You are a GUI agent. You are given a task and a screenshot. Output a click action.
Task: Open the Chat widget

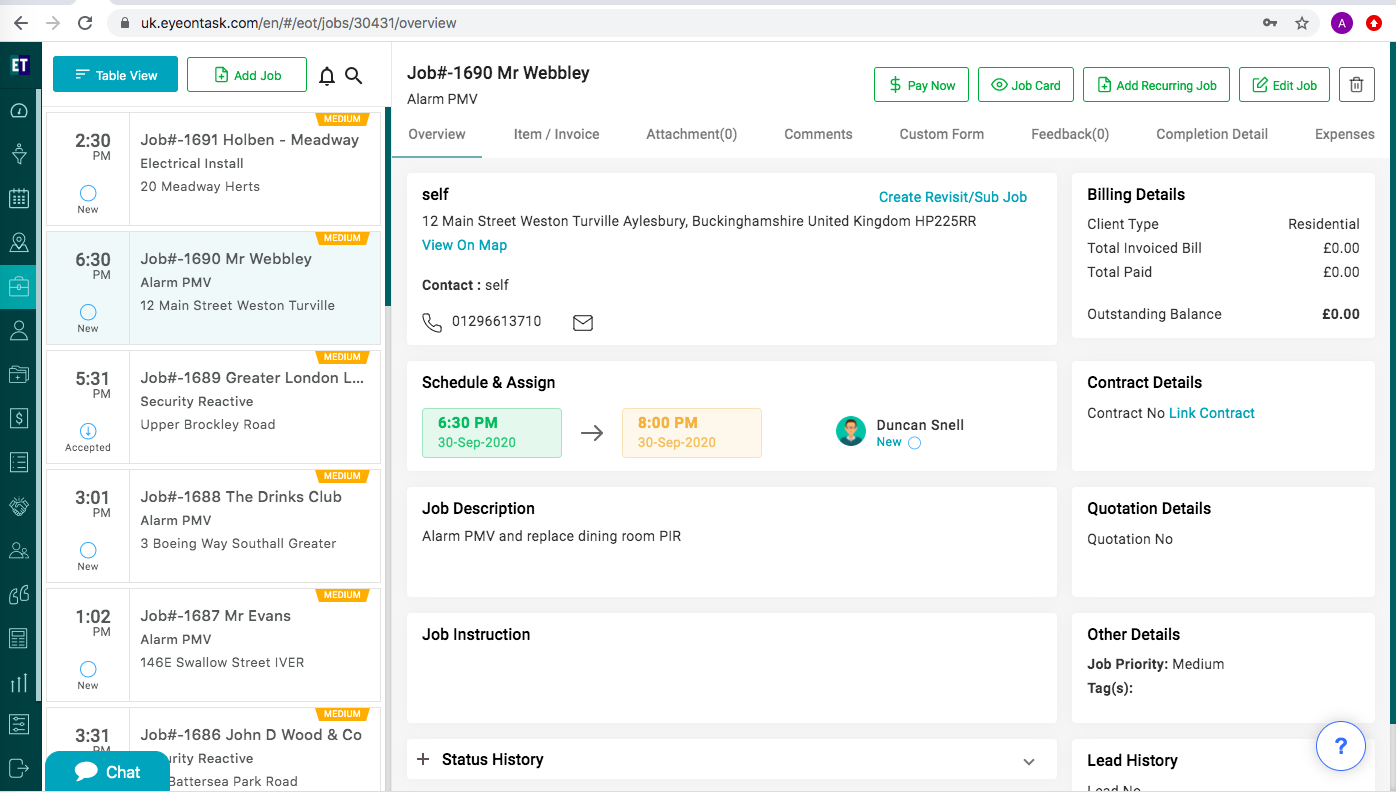pyautogui.click(x=108, y=772)
